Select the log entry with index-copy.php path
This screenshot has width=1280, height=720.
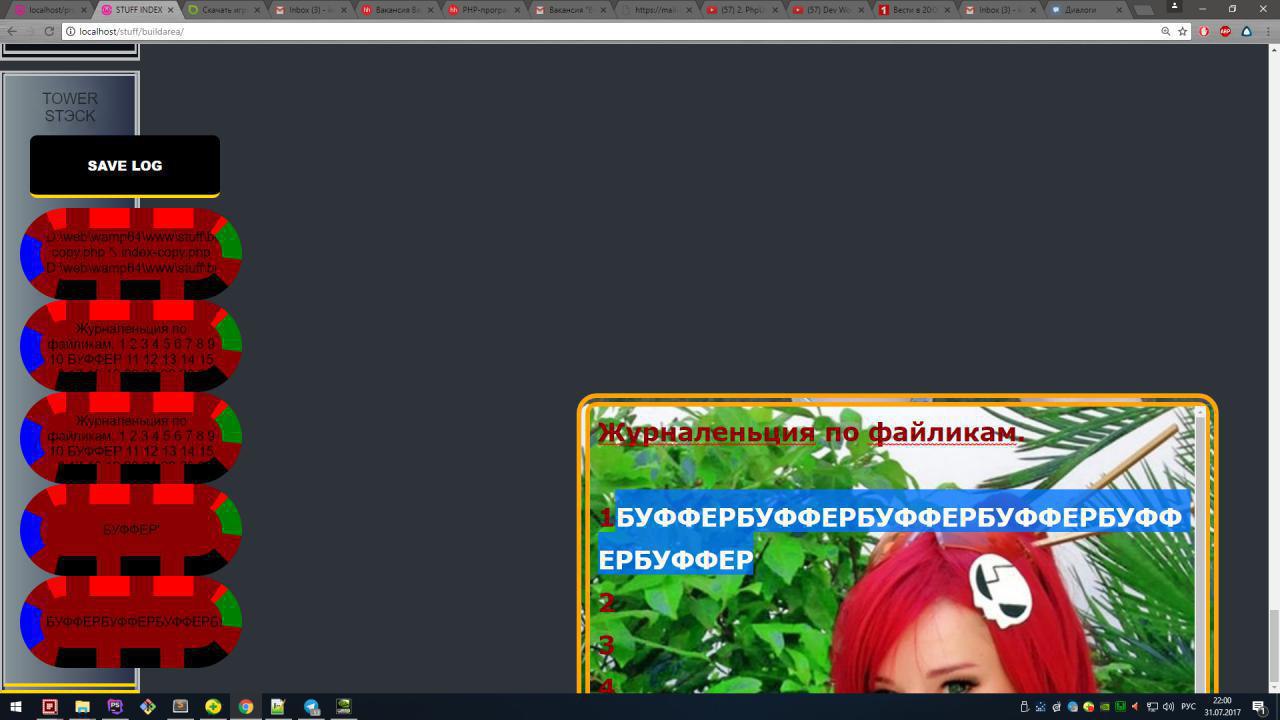click(x=131, y=254)
